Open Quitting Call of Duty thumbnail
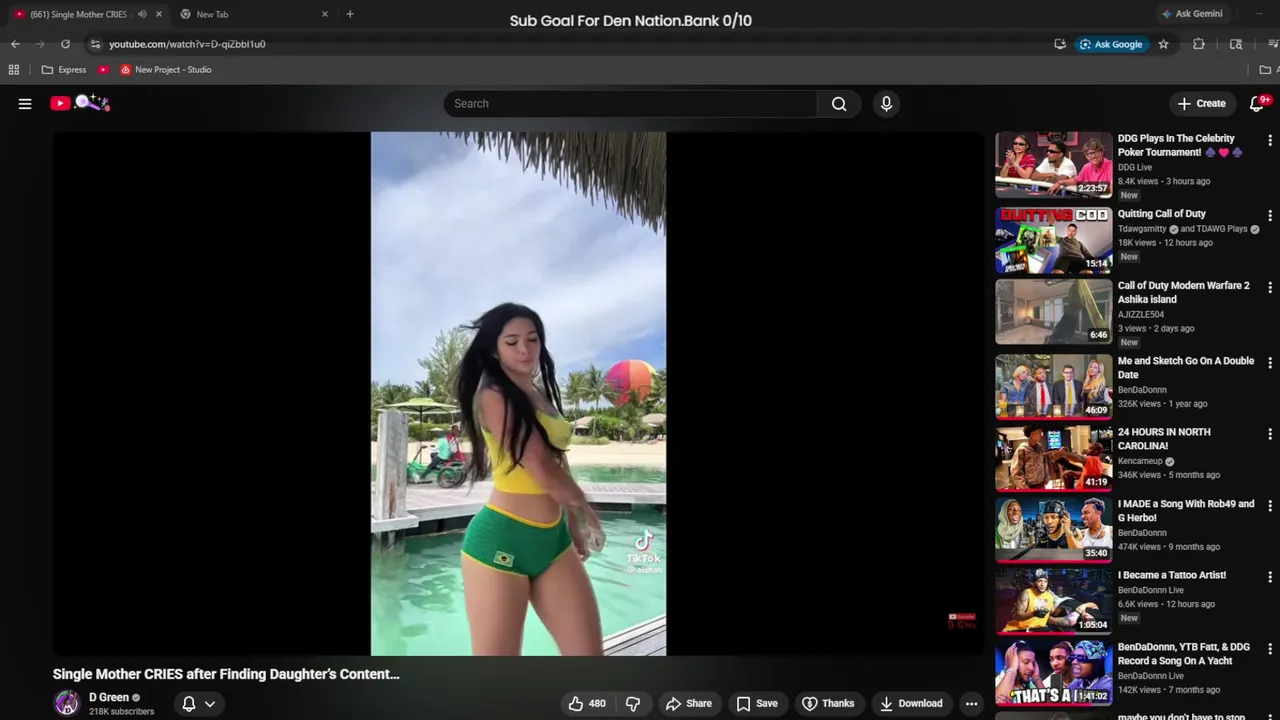 click(x=1053, y=240)
